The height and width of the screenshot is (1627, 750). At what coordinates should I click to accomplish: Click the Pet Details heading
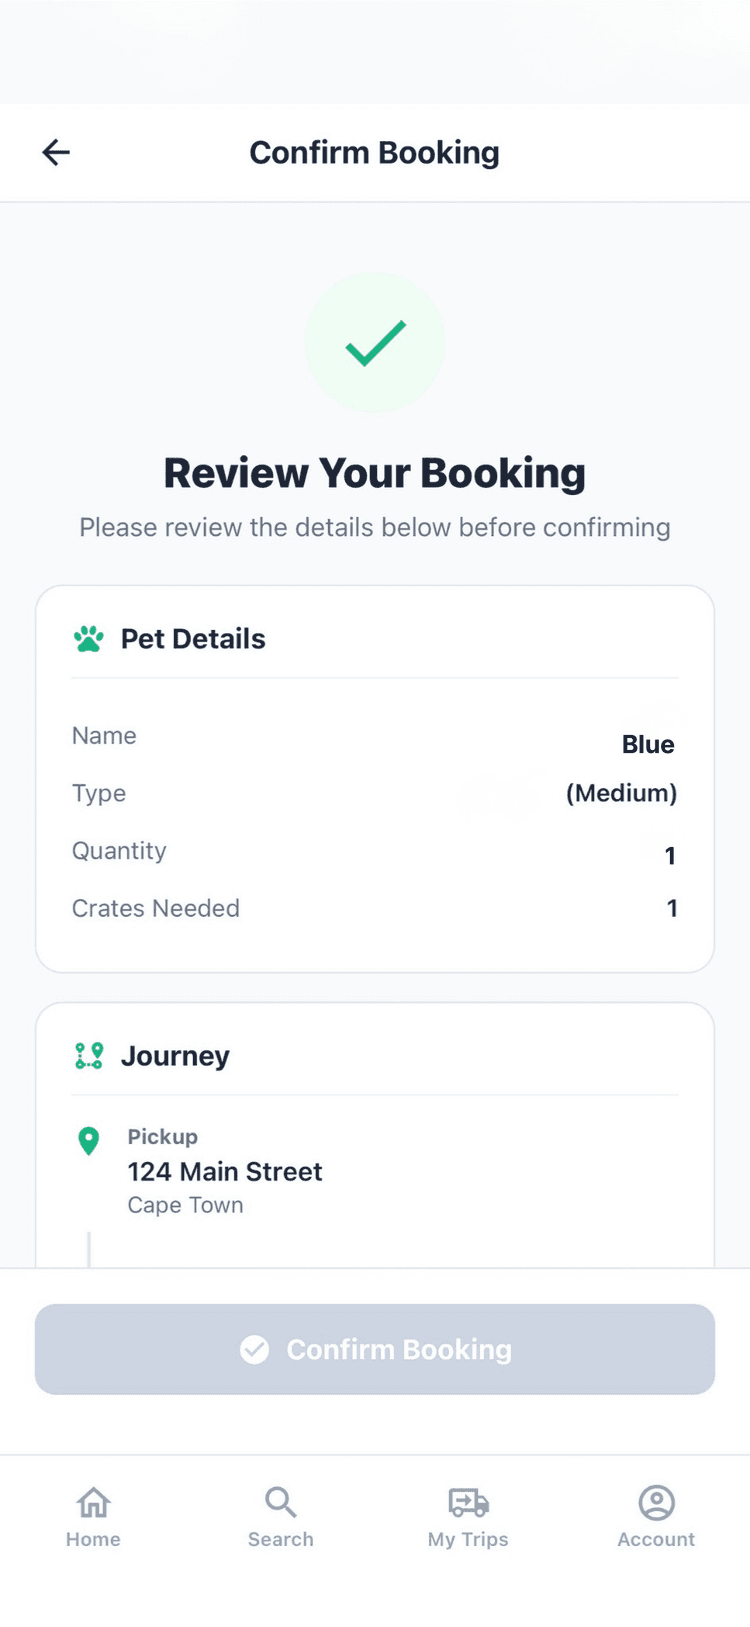(x=193, y=639)
